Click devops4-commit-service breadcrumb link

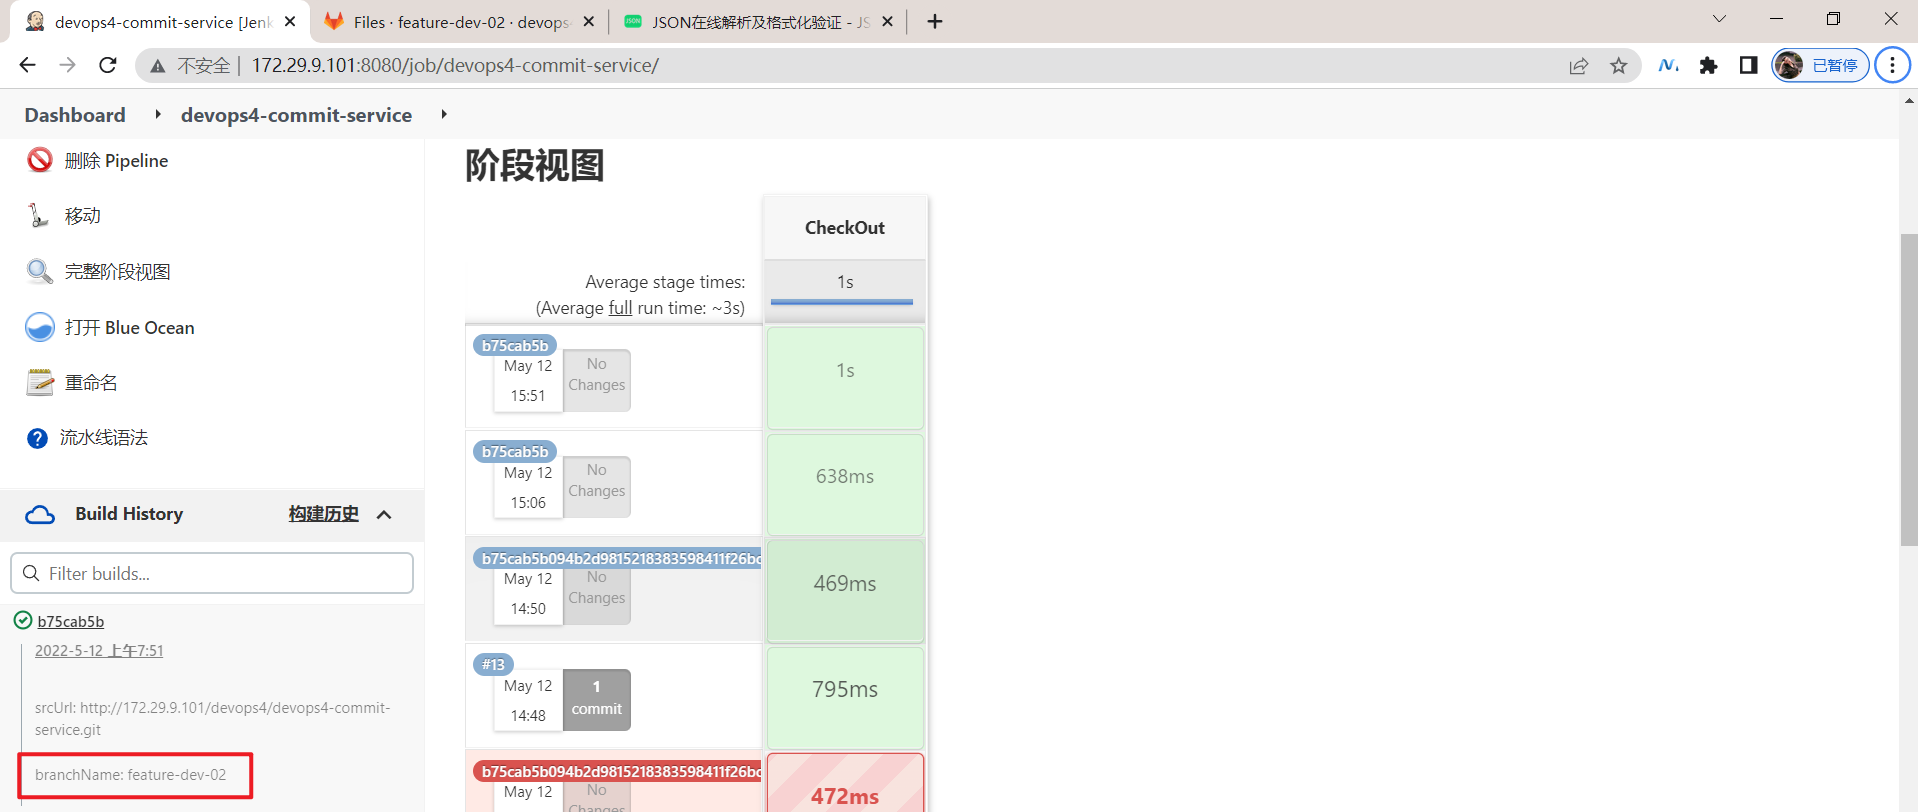coord(296,115)
